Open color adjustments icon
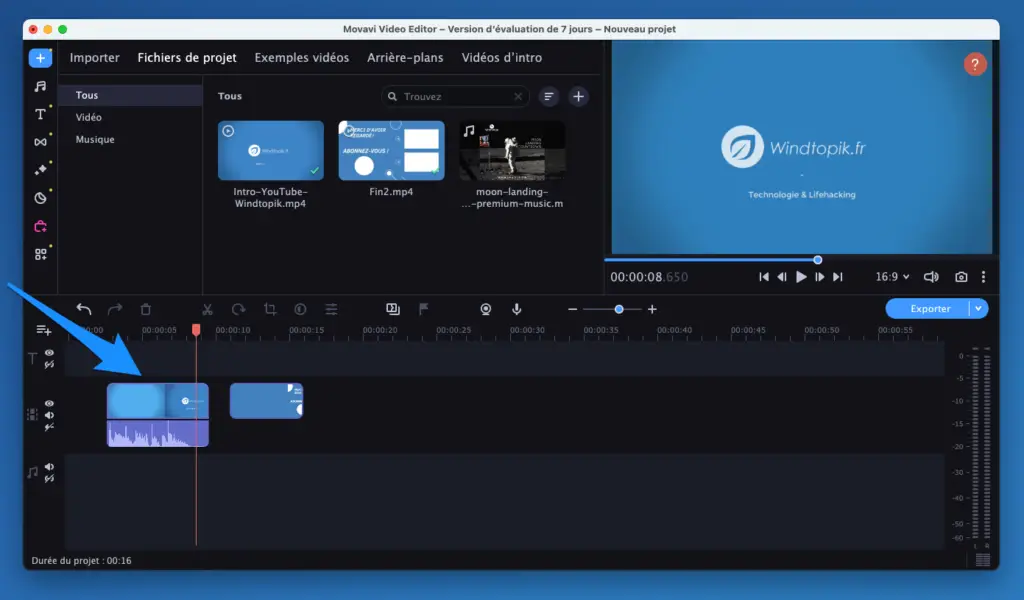This screenshot has width=1024, height=600. pyautogui.click(x=300, y=309)
